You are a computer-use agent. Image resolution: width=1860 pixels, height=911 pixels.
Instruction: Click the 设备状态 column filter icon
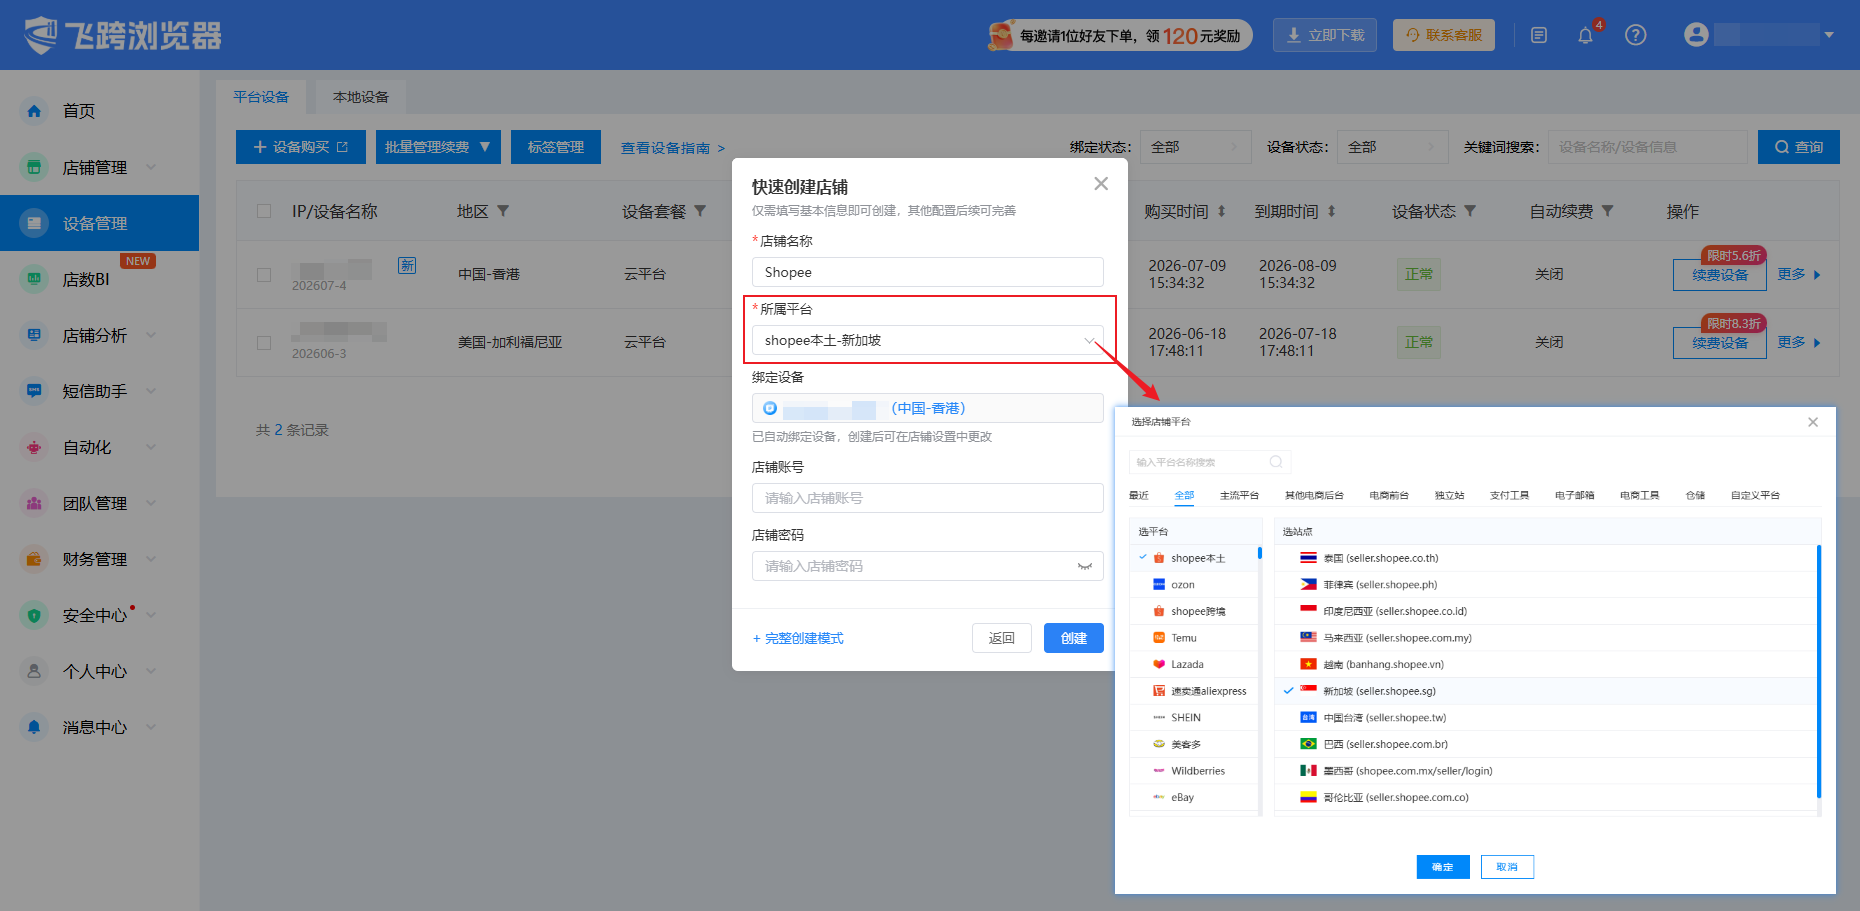1470,212
